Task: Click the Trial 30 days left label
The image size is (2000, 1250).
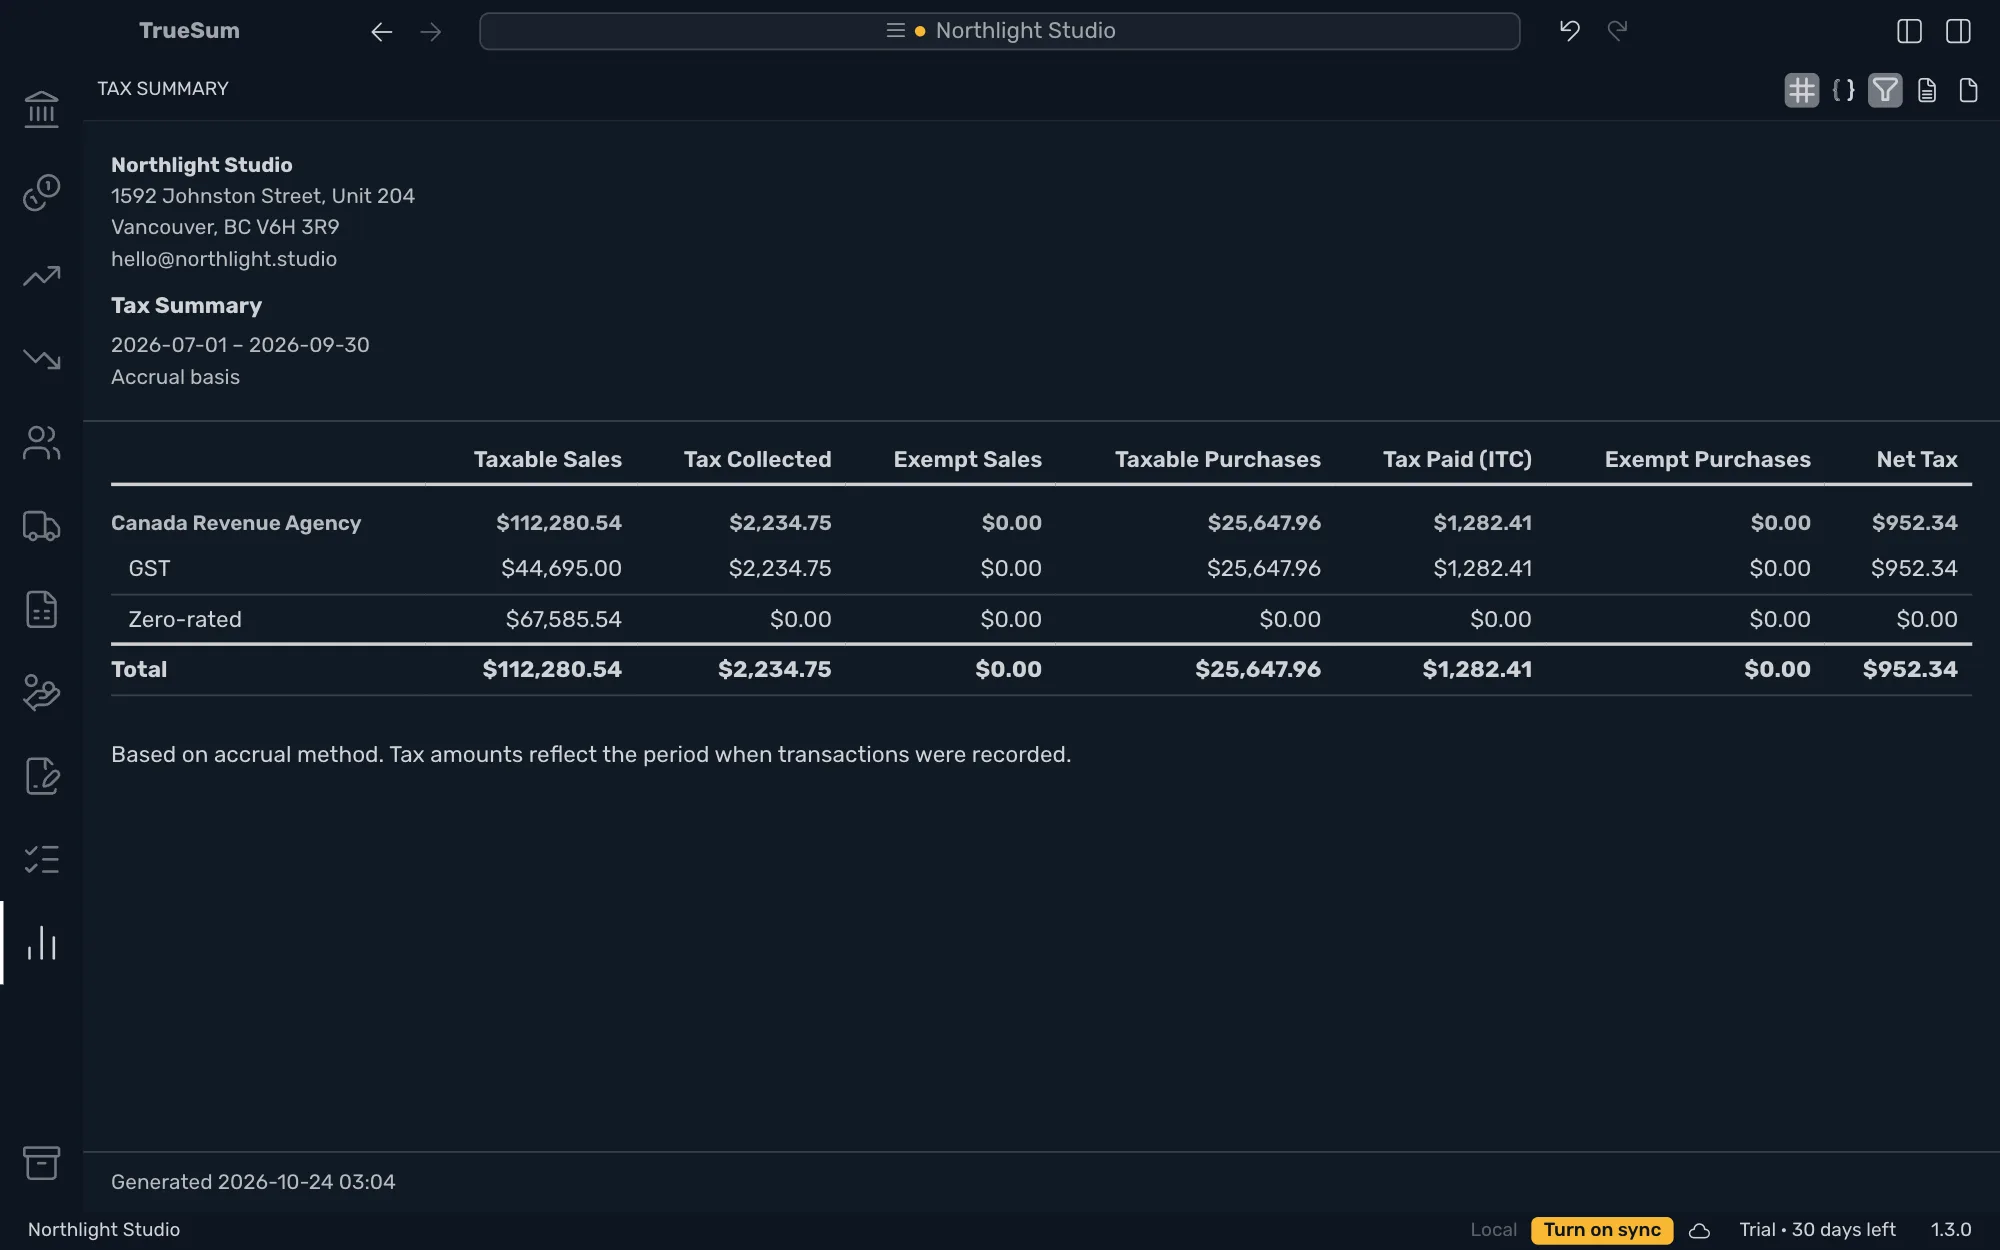Action: (1817, 1229)
